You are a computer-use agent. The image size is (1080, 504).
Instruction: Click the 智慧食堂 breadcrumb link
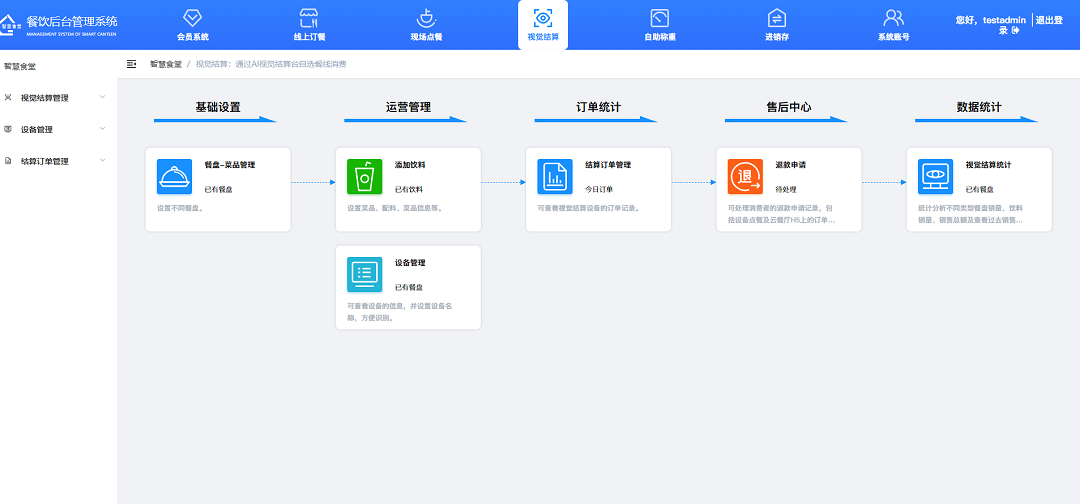coord(166,64)
